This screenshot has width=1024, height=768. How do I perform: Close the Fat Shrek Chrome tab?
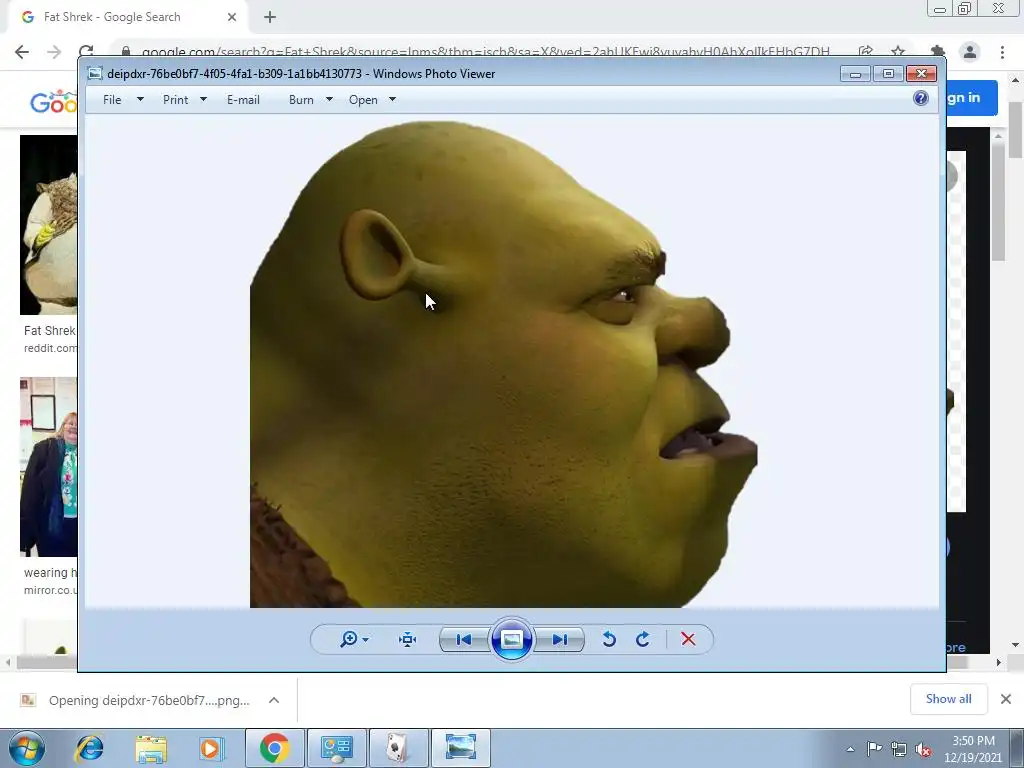pos(232,17)
